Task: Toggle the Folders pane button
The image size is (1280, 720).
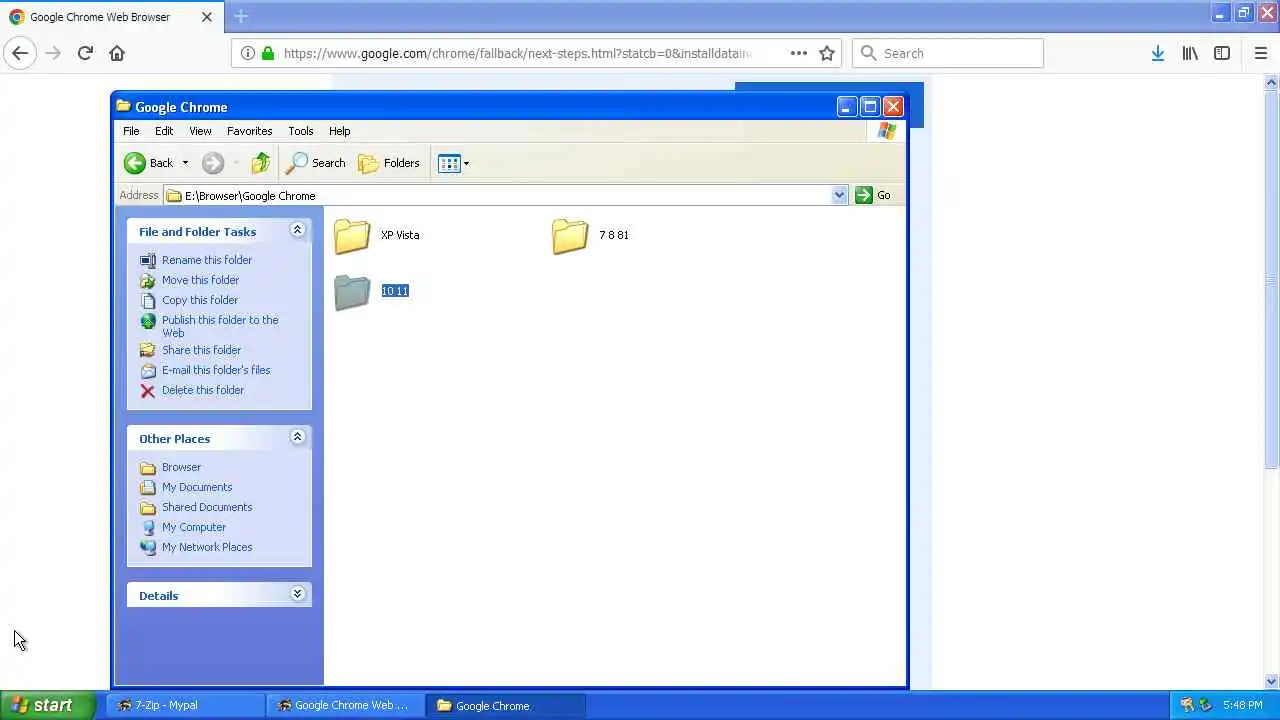Action: click(x=389, y=163)
